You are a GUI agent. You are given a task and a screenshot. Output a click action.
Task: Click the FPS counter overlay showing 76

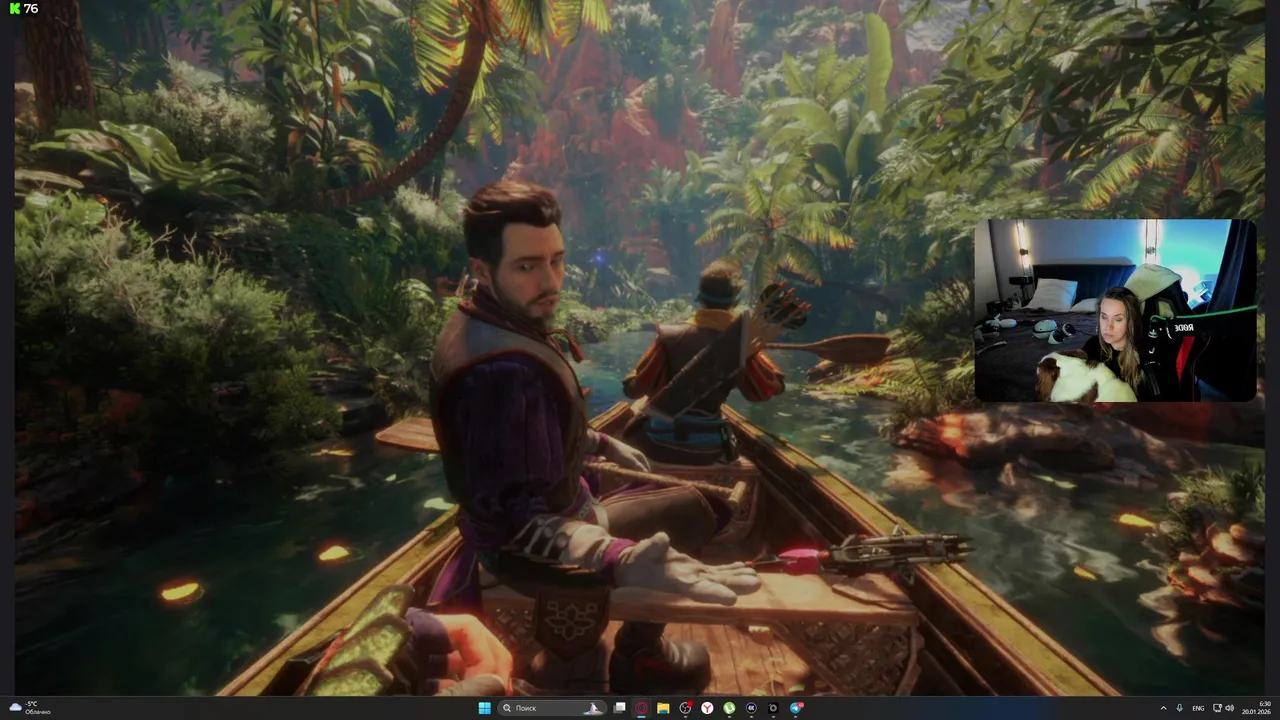(x=24, y=9)
